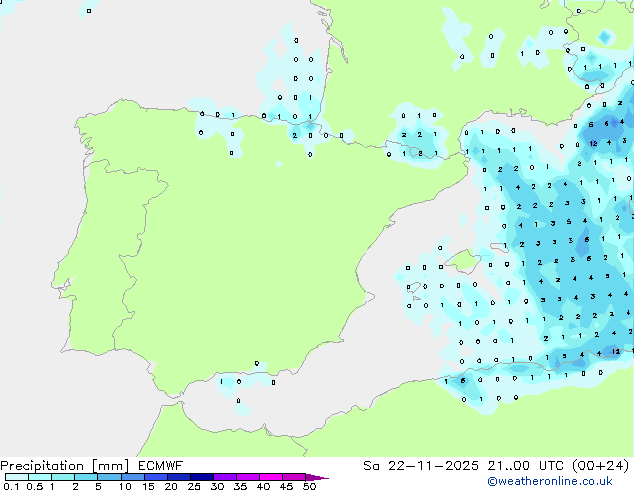Click the legend label "10"
This screenshot has height=490, width=634.
(125, 486)
